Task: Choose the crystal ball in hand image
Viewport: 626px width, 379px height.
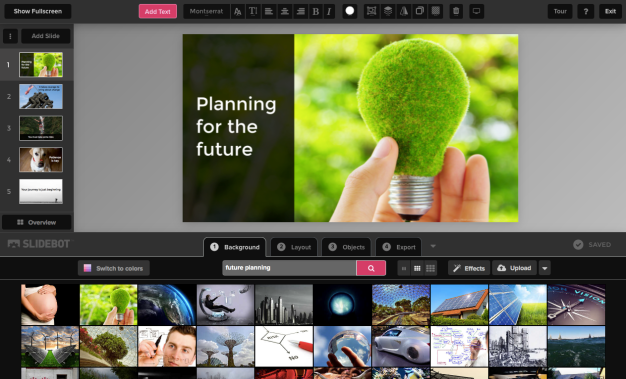Action: click(x=343, y=346)
